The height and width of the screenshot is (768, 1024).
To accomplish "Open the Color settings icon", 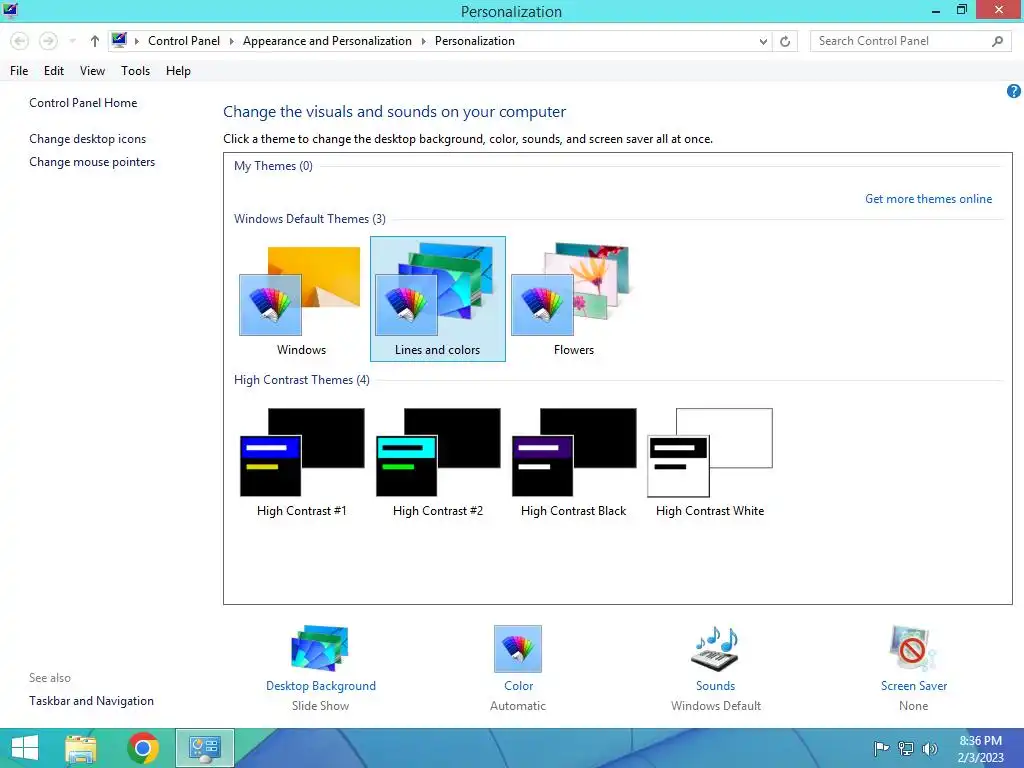I will (x=518, y=648).
